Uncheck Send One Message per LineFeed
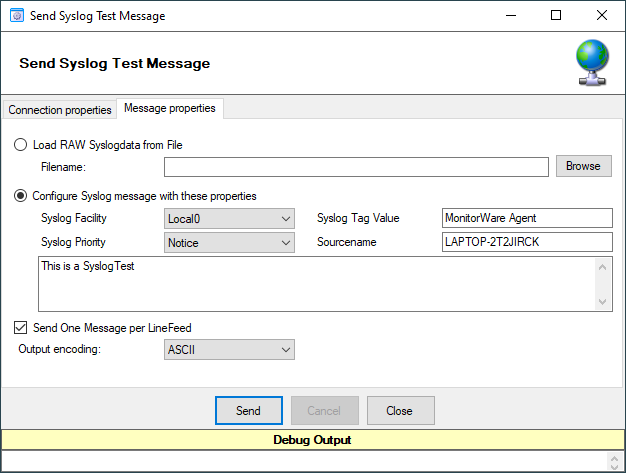This screenshot has width=626, height=473. point(21,327)
